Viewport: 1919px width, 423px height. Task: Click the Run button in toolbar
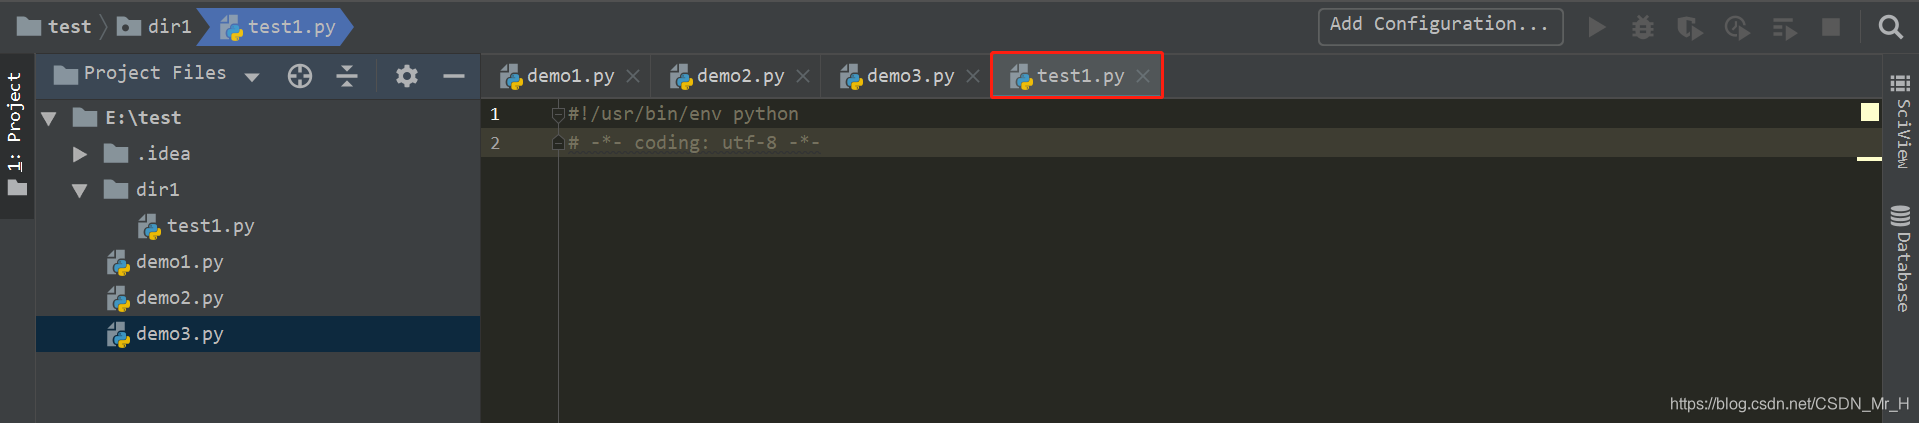(1597, 27)
